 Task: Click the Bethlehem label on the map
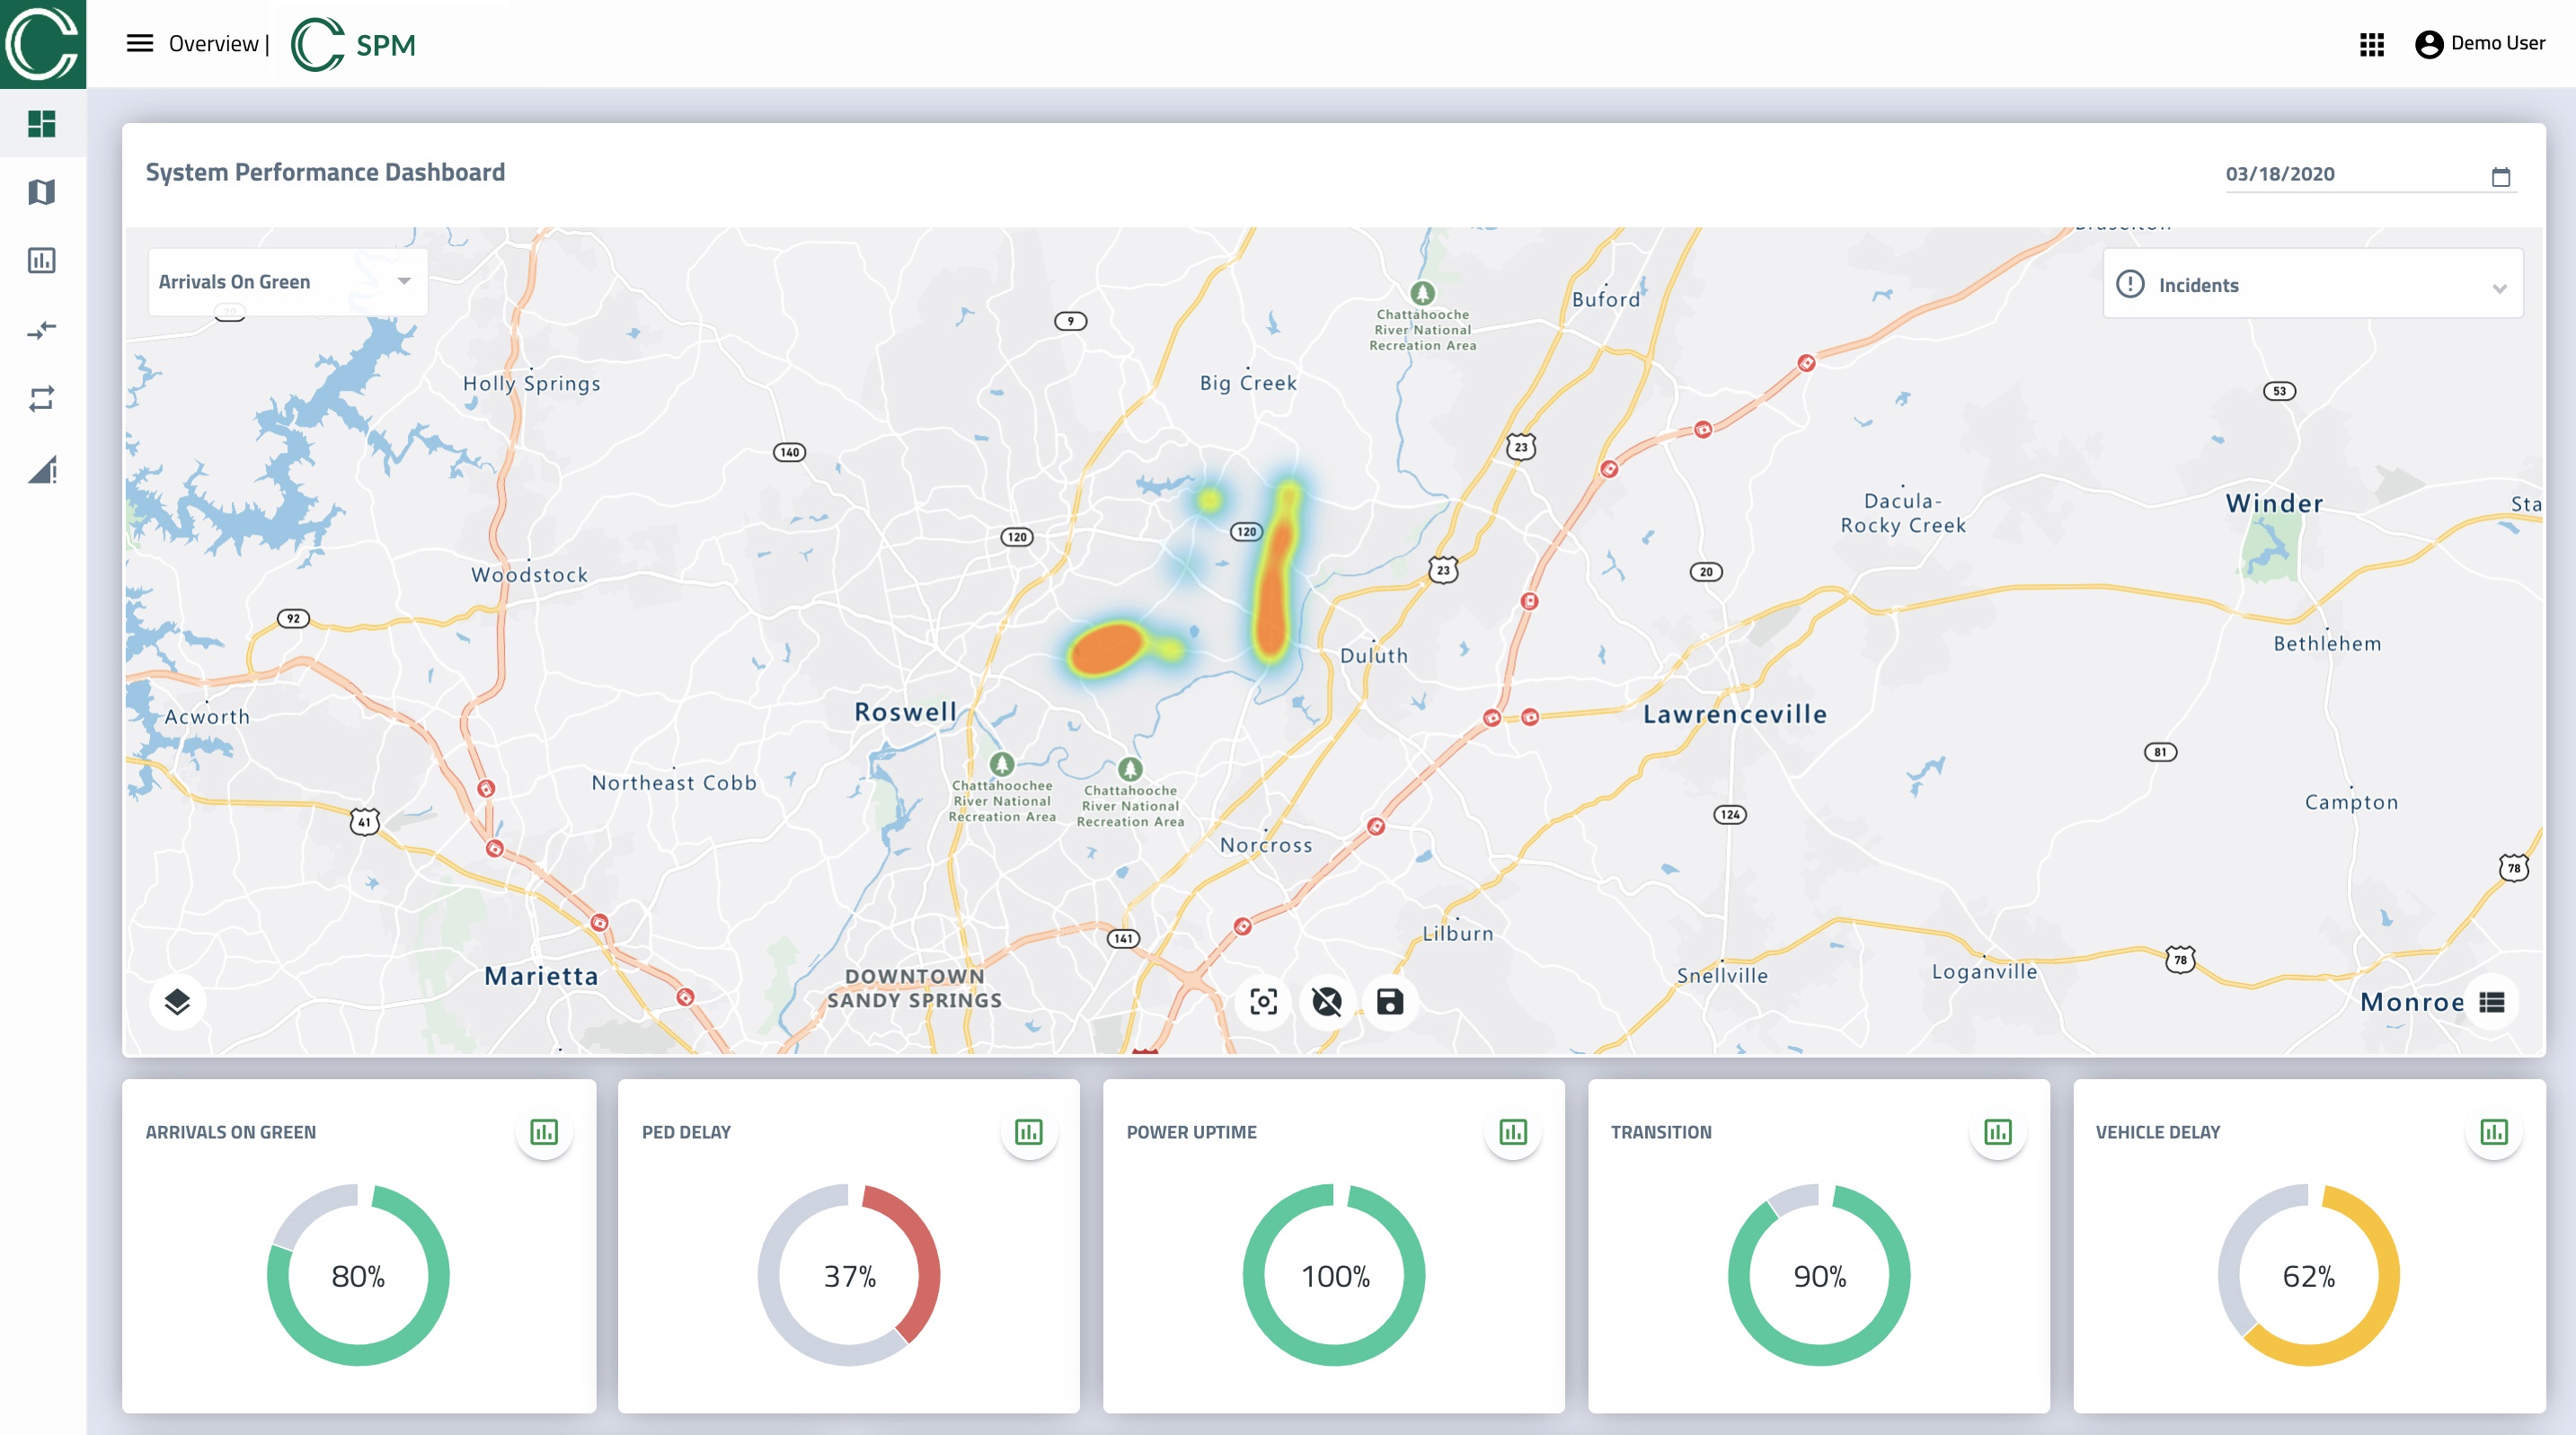click(x=2327, y=644)
